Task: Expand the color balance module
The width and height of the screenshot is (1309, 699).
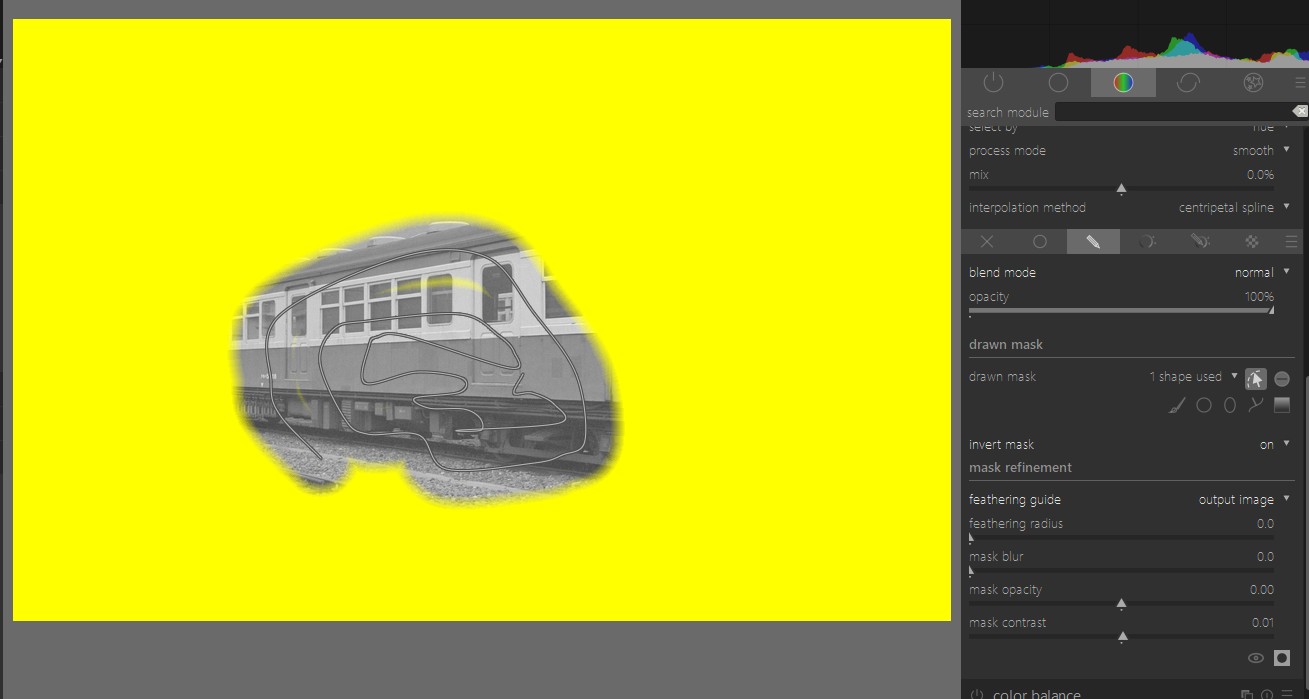Action: click(1036, 694)
